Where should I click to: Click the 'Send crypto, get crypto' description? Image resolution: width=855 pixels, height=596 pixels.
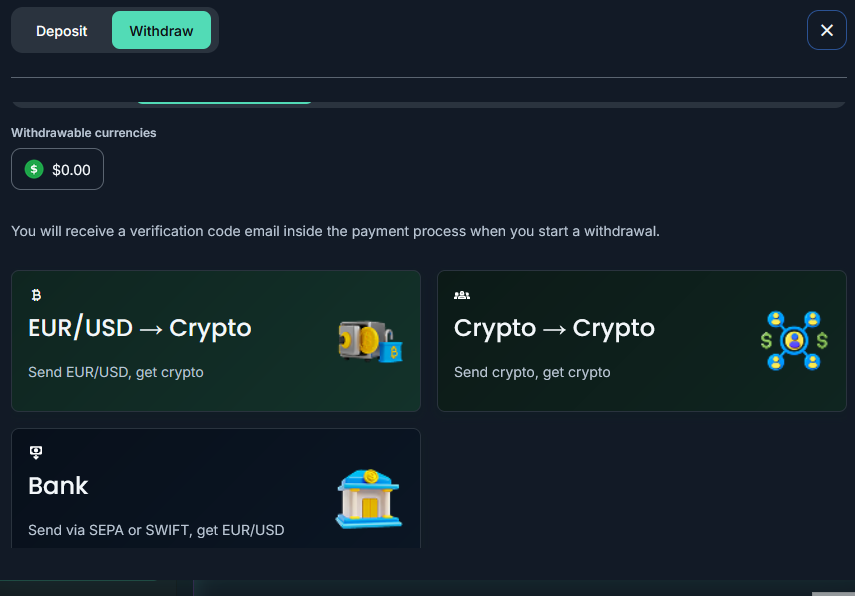[x=532, y=372]
